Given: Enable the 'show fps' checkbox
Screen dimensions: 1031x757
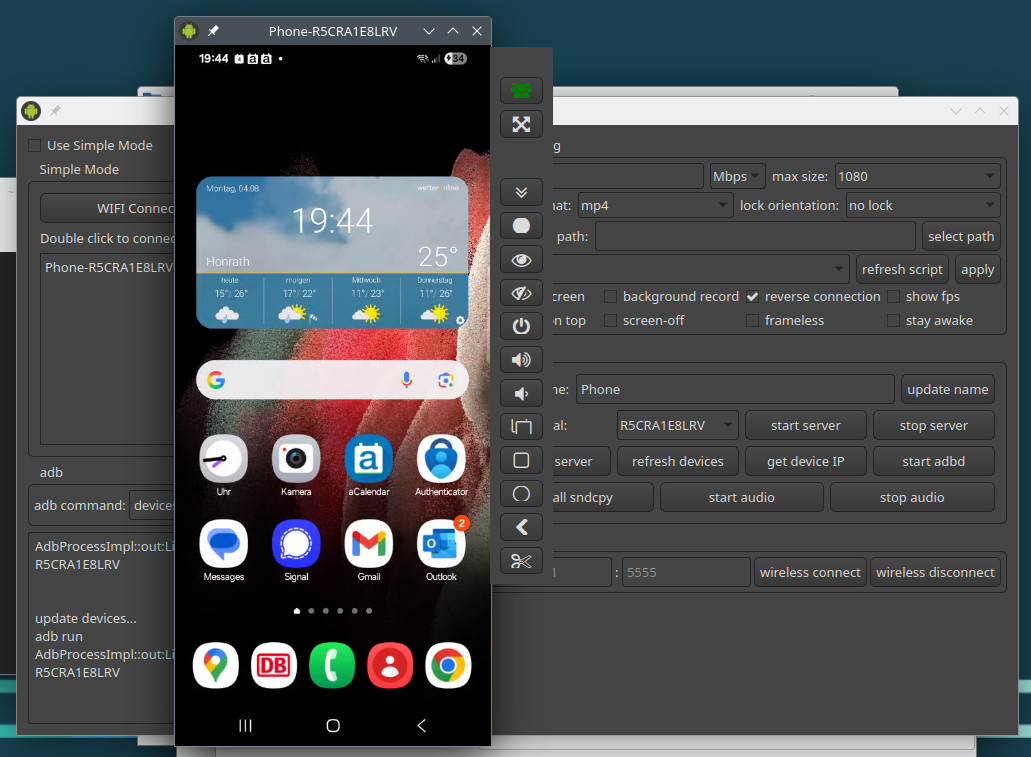Looking at the screenshot, I should (x=892, y=296).
